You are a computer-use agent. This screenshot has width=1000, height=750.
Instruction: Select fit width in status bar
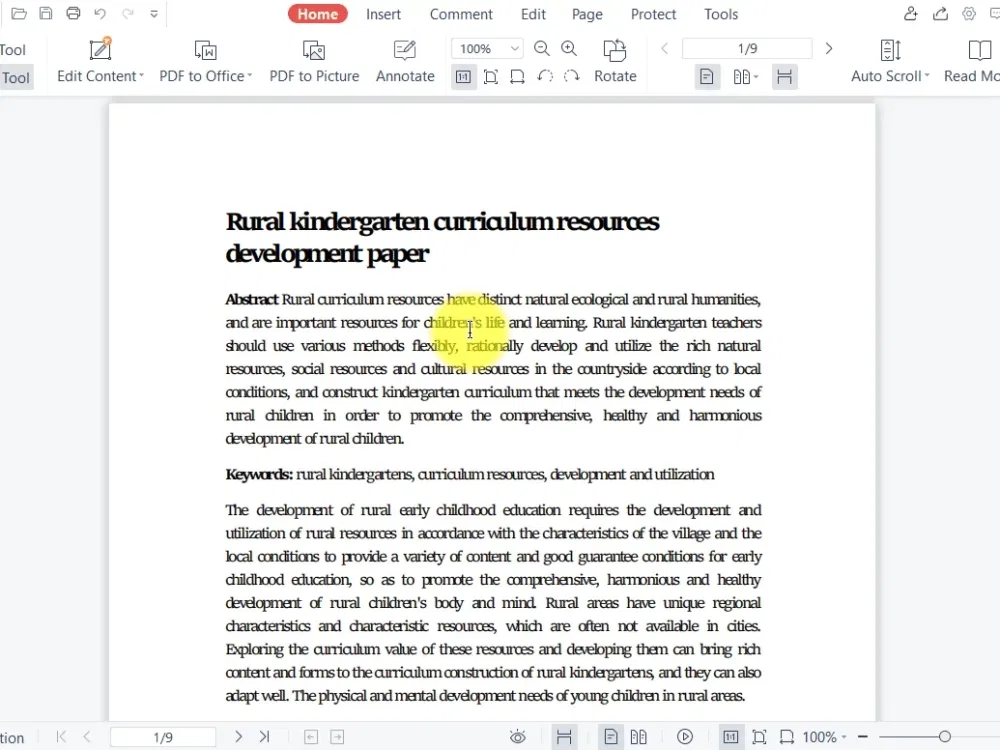[786, 737]
